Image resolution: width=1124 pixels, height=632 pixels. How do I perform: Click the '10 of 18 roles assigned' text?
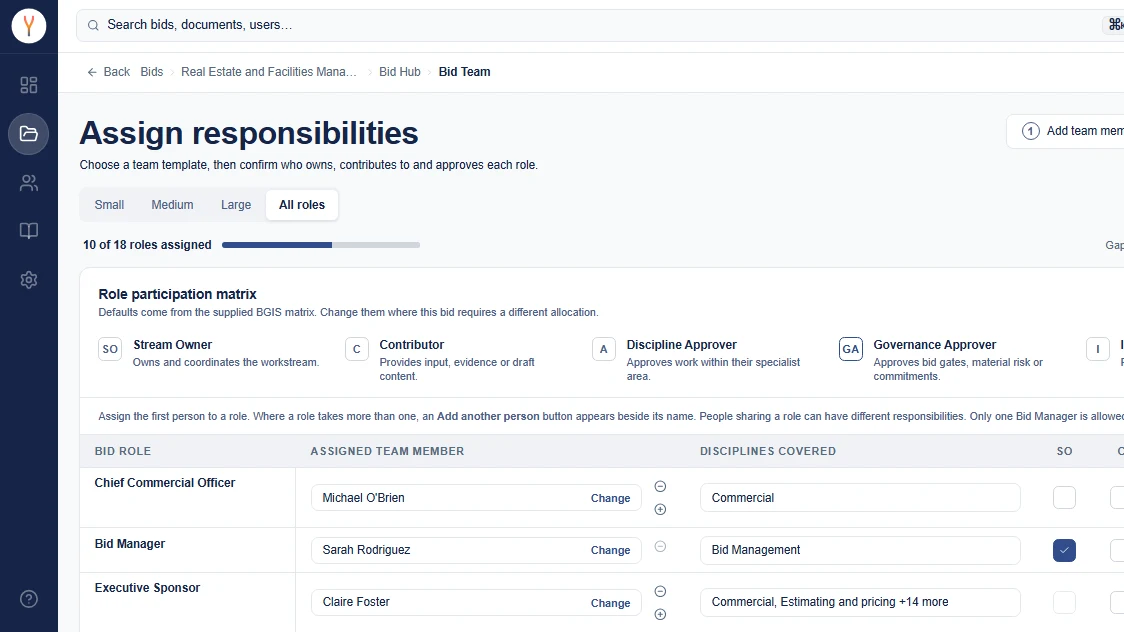147,245
